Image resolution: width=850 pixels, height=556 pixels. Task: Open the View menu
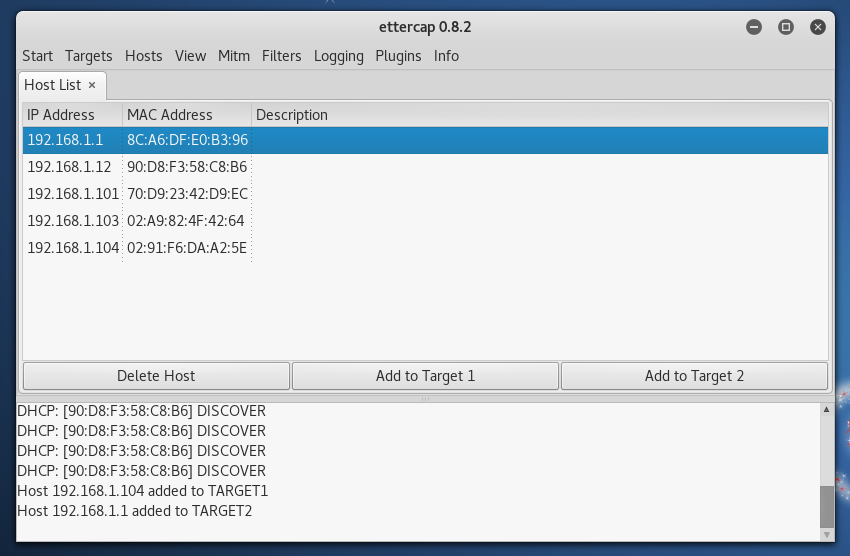pyautogui.click(x=190, y=56)
